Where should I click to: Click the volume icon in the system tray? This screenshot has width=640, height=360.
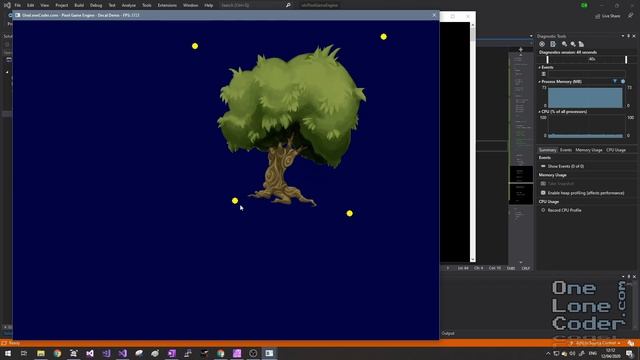[572, 353]
